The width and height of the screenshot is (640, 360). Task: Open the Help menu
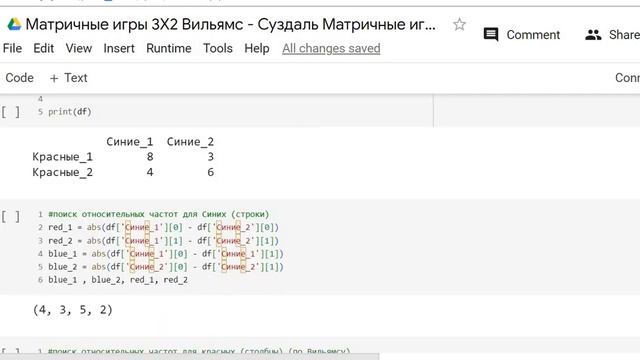(257, 48)
